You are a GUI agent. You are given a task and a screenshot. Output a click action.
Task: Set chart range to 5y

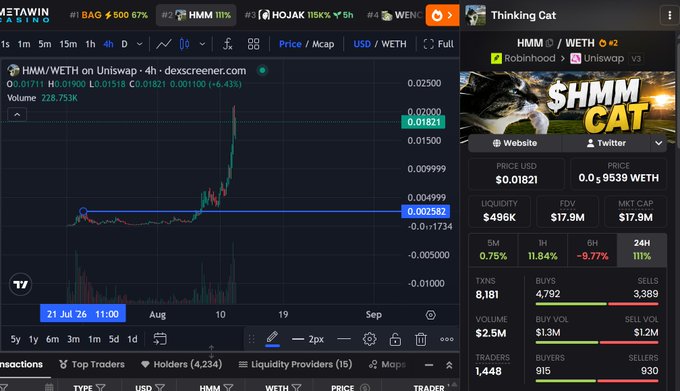[x=16, y=339]
